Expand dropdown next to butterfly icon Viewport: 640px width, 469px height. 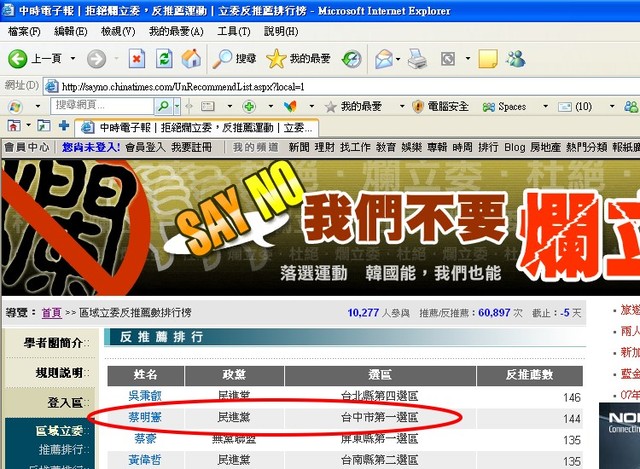coord(312,106)
